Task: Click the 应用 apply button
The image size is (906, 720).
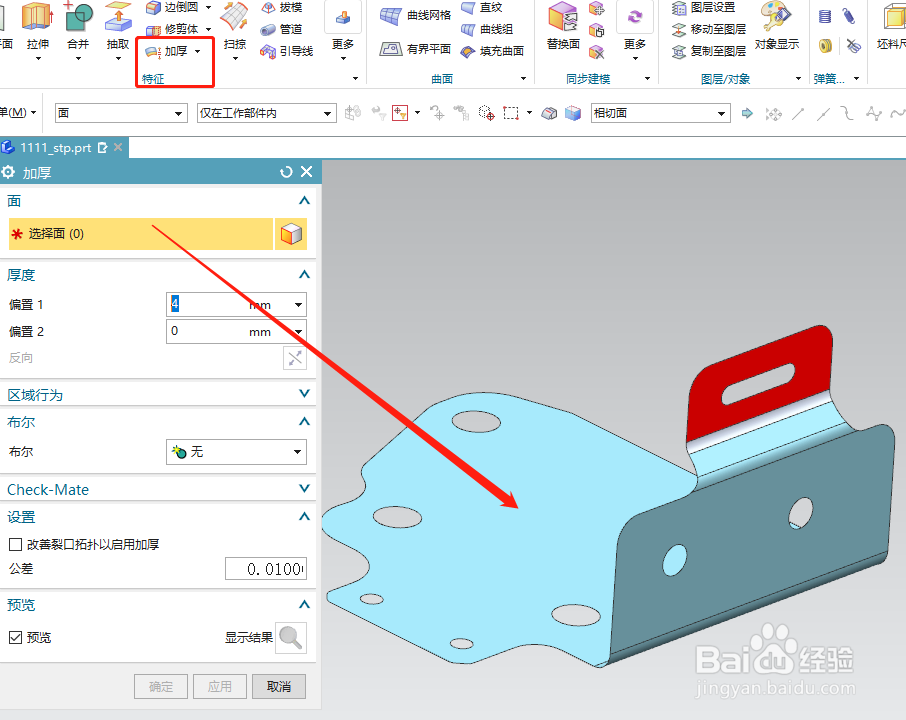Action: pos(220,686)
